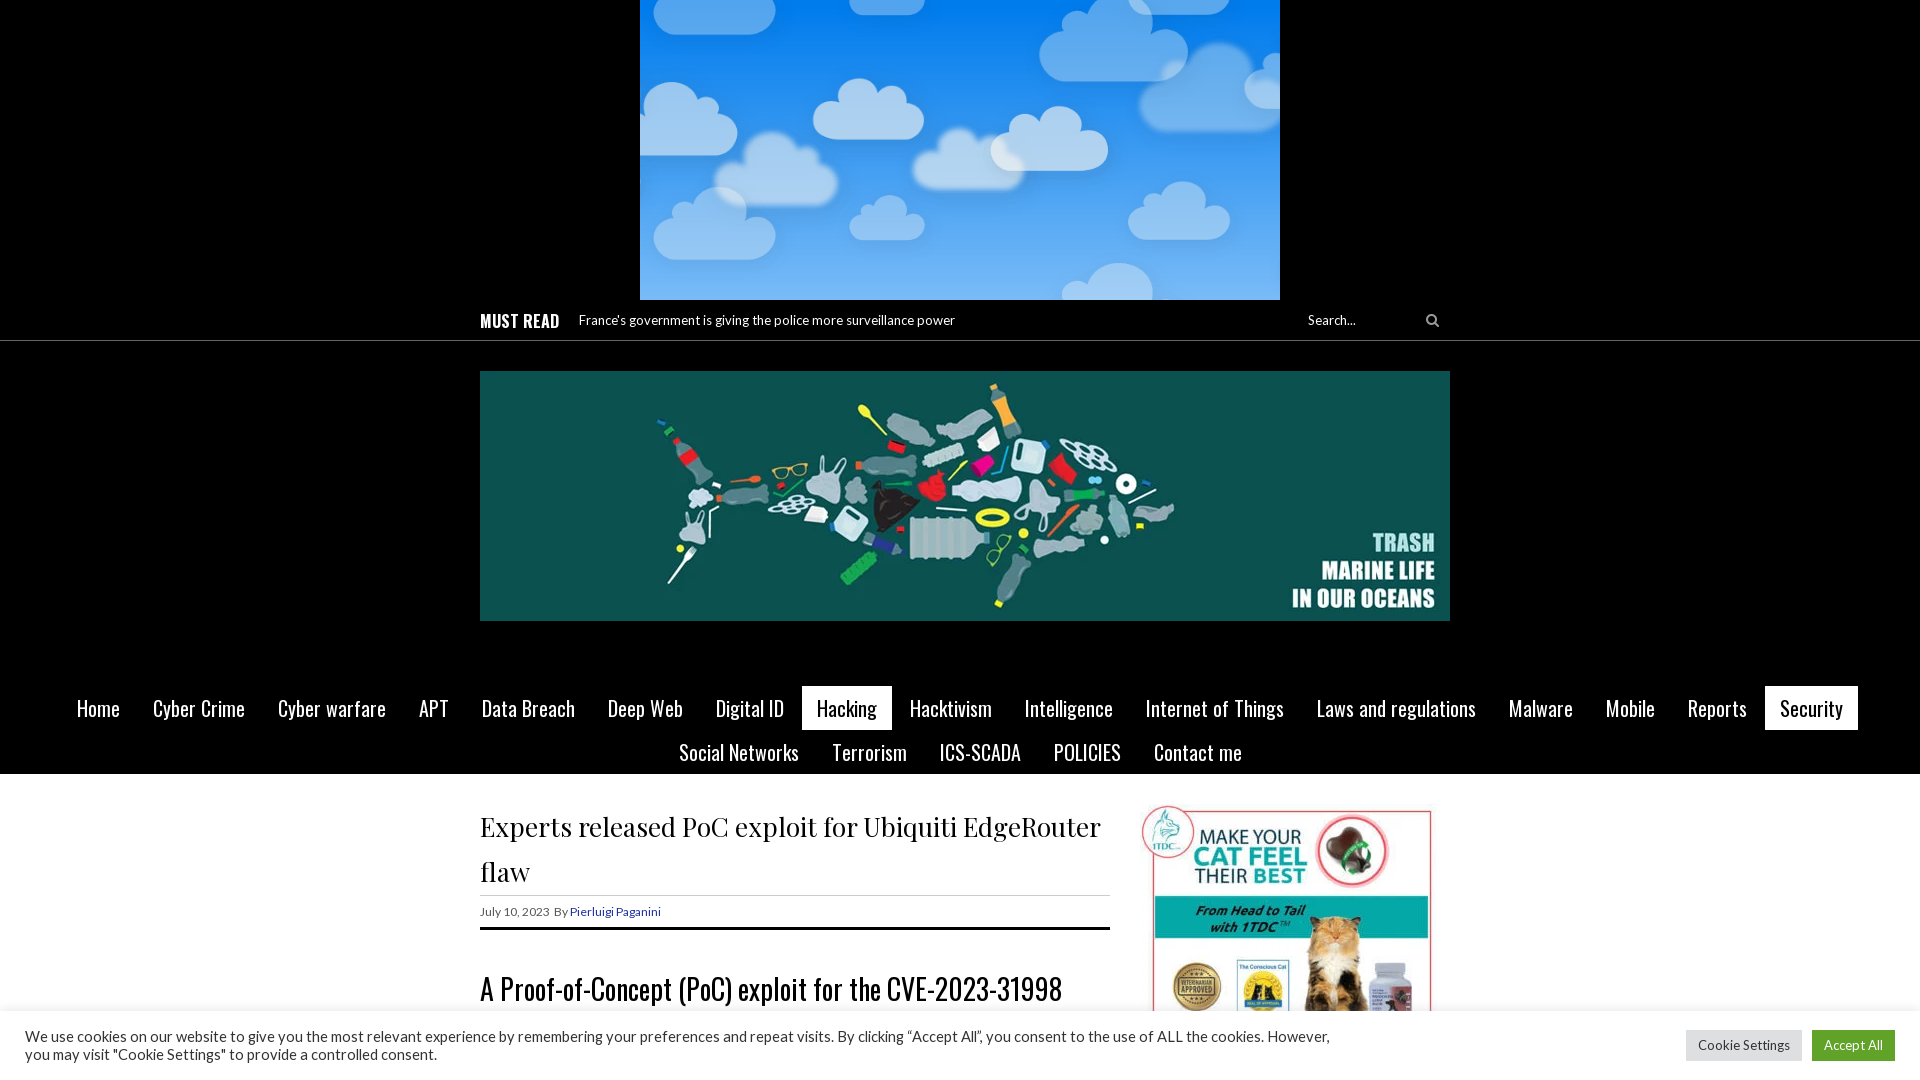Open the ICS-SCADA menu item
This screenshot has width=1920, height=1080.
click(x=978, y=752)
